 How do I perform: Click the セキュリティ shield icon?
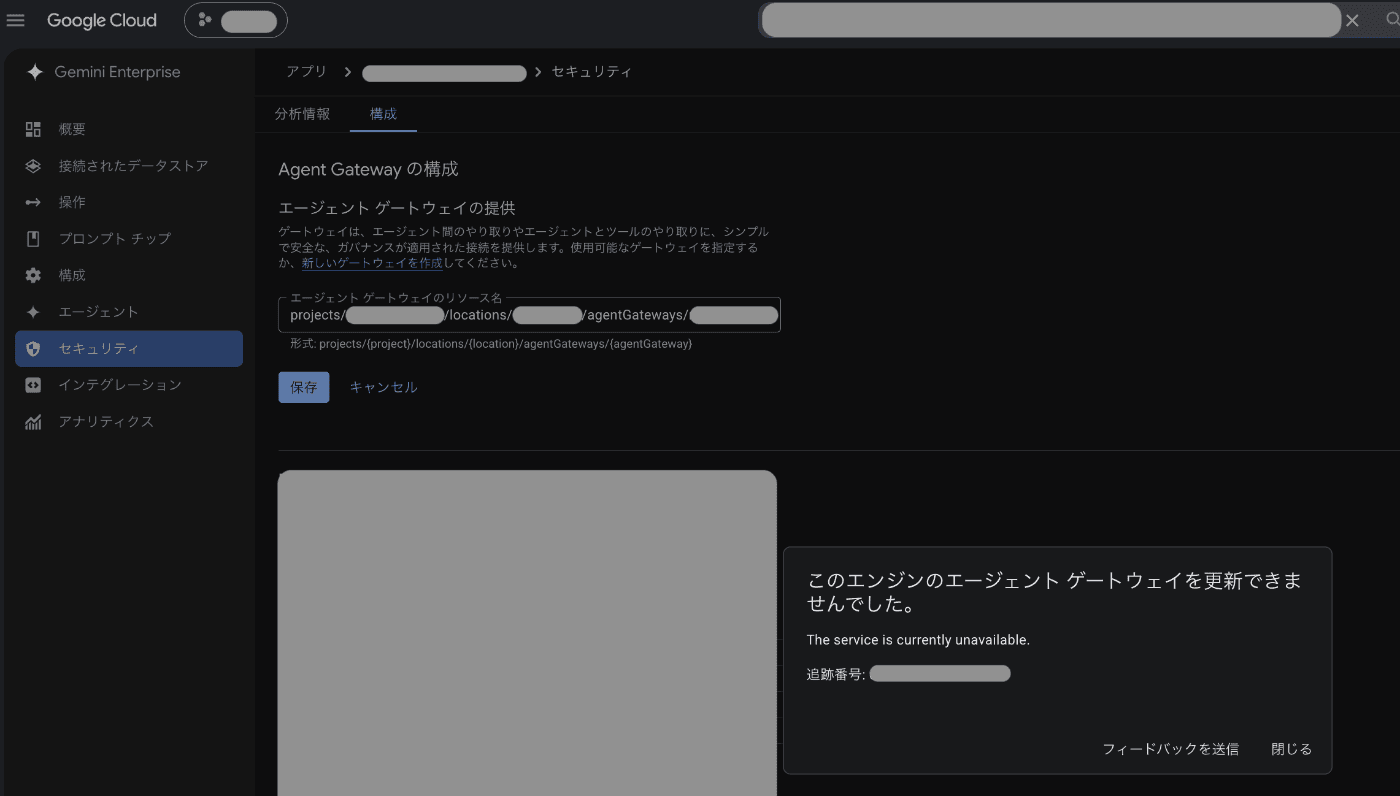pos(33,349)
